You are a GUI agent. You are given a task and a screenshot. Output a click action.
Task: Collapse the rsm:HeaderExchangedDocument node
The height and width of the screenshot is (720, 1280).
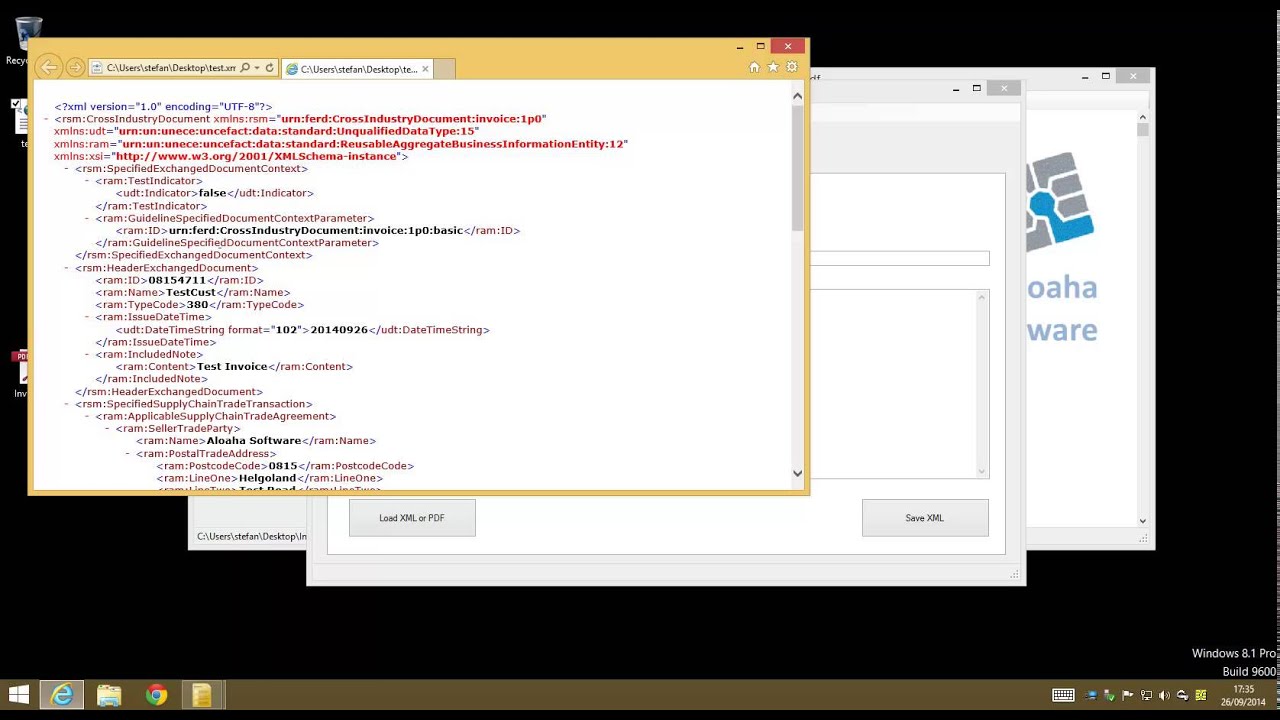point(67,268)
